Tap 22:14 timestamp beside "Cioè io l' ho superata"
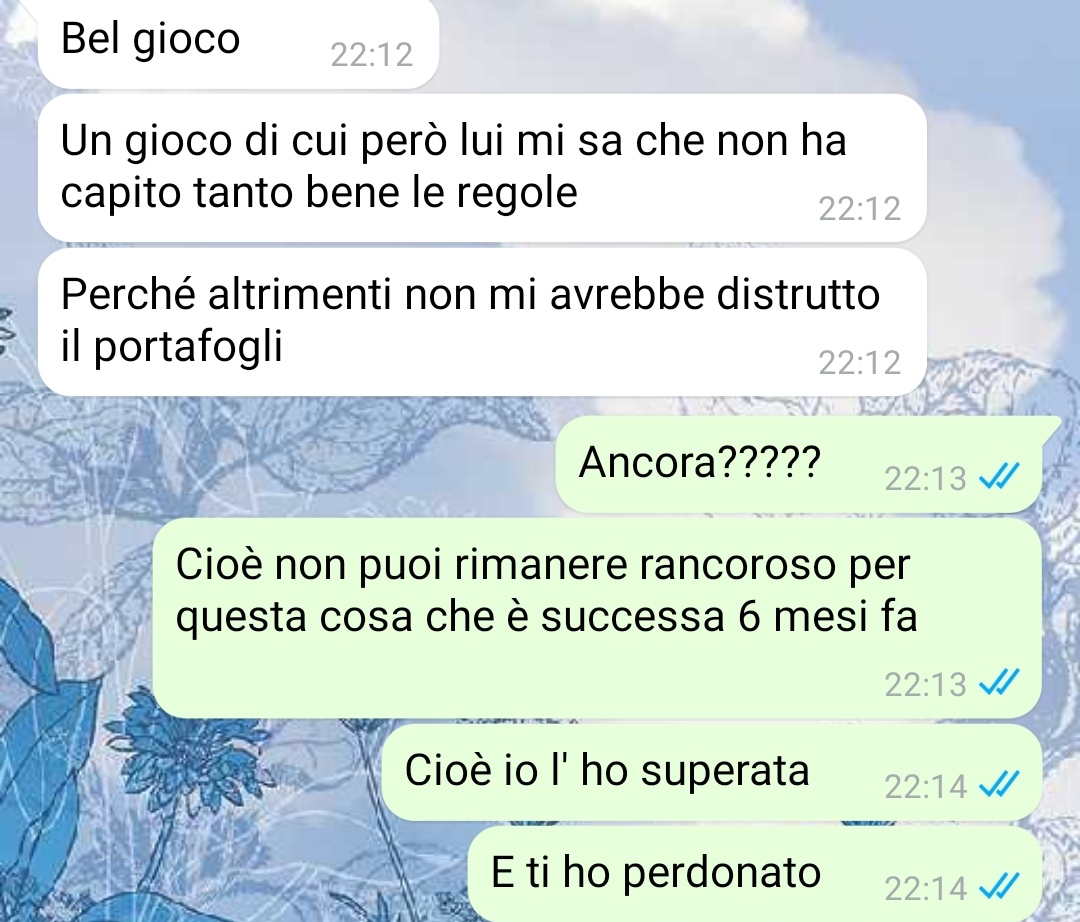 (x=925, y=786)
